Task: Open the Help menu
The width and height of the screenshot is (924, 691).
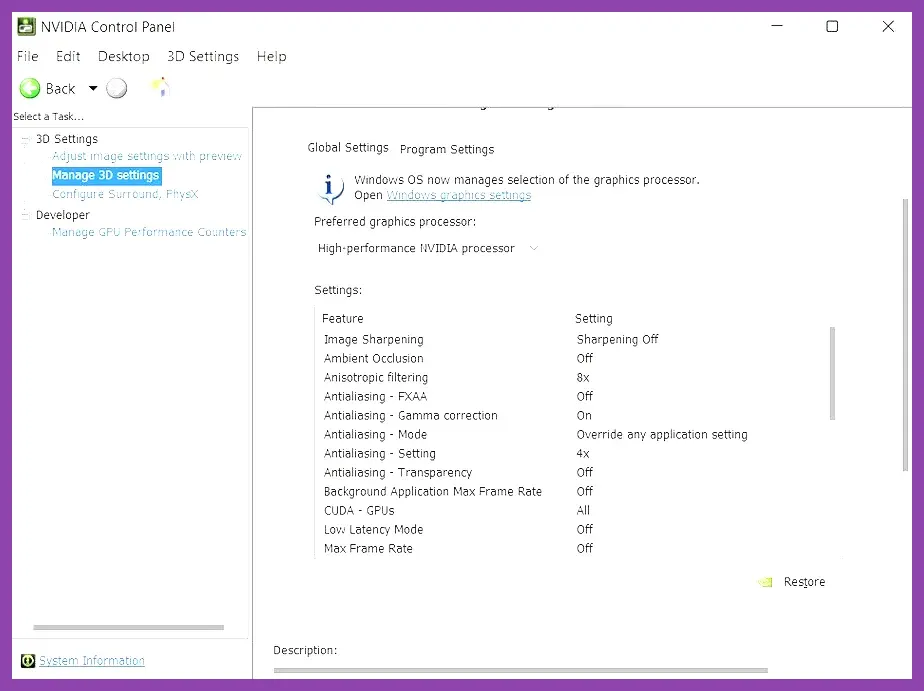Action: [271, 56]
